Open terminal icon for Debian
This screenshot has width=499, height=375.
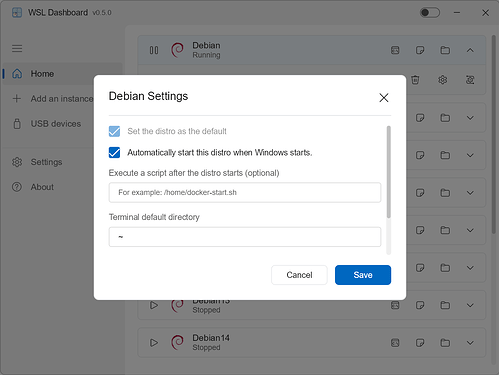pyautogui.click(x=395, y=50)
